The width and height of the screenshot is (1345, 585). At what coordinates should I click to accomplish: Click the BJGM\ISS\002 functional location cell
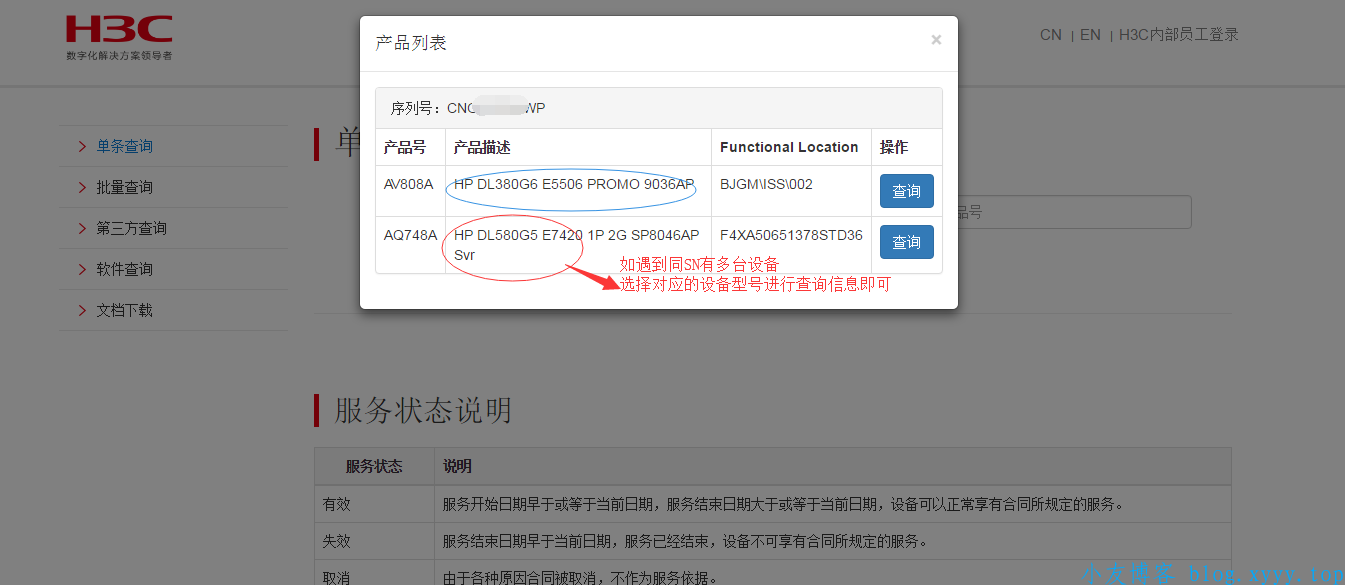pos(766,184)
